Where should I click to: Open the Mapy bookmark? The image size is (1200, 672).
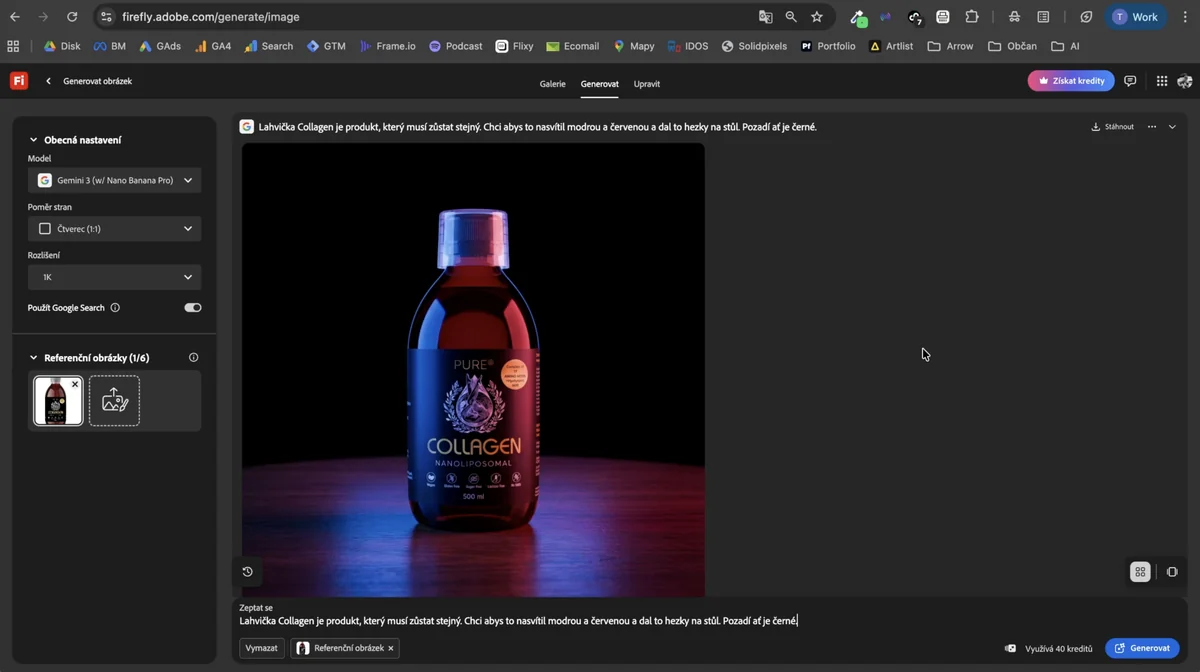(633, 46)
